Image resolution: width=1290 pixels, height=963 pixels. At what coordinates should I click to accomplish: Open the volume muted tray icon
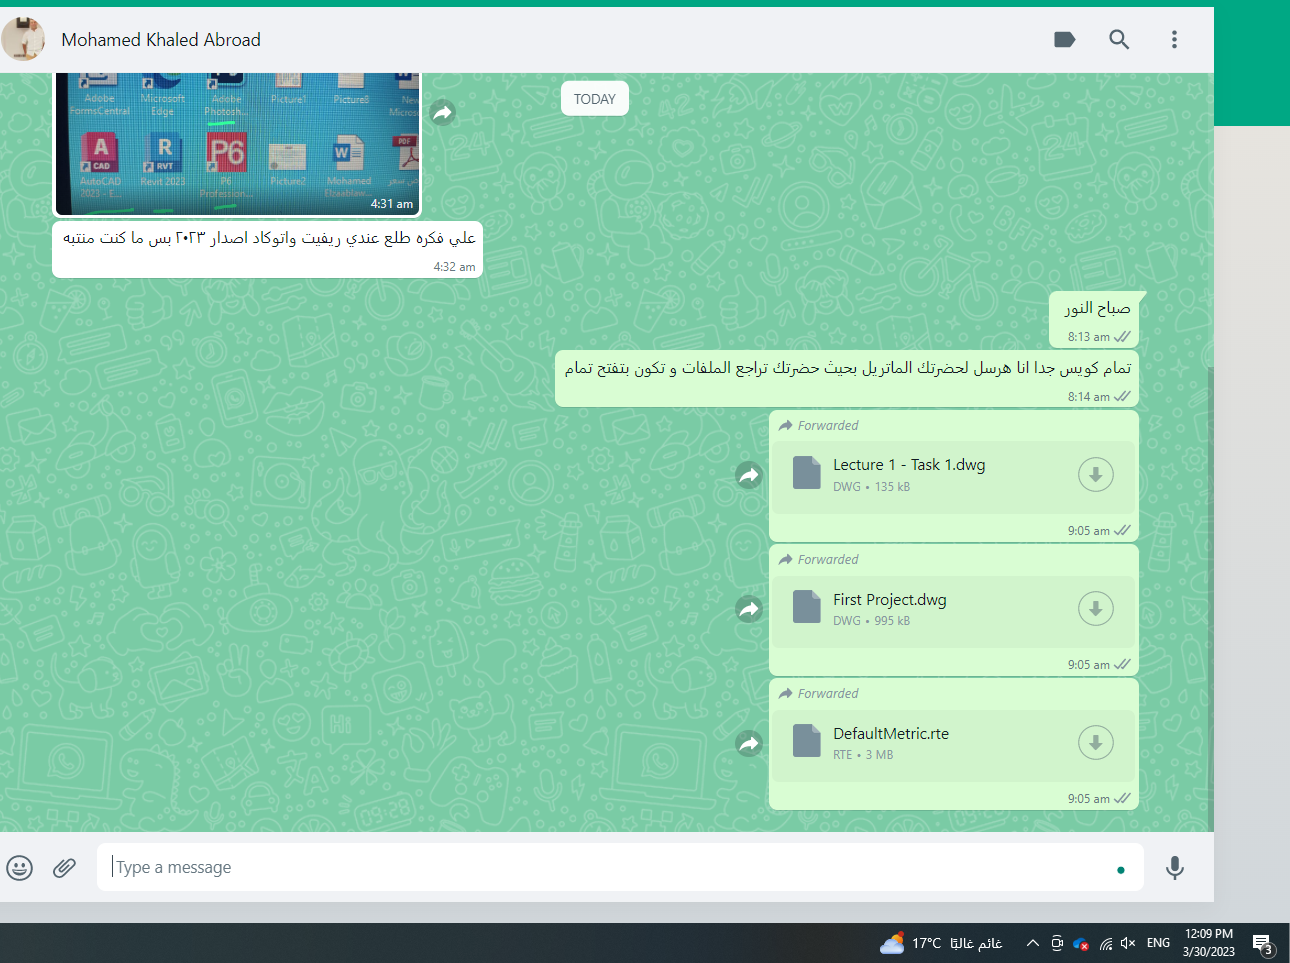tap(1128, 943)
